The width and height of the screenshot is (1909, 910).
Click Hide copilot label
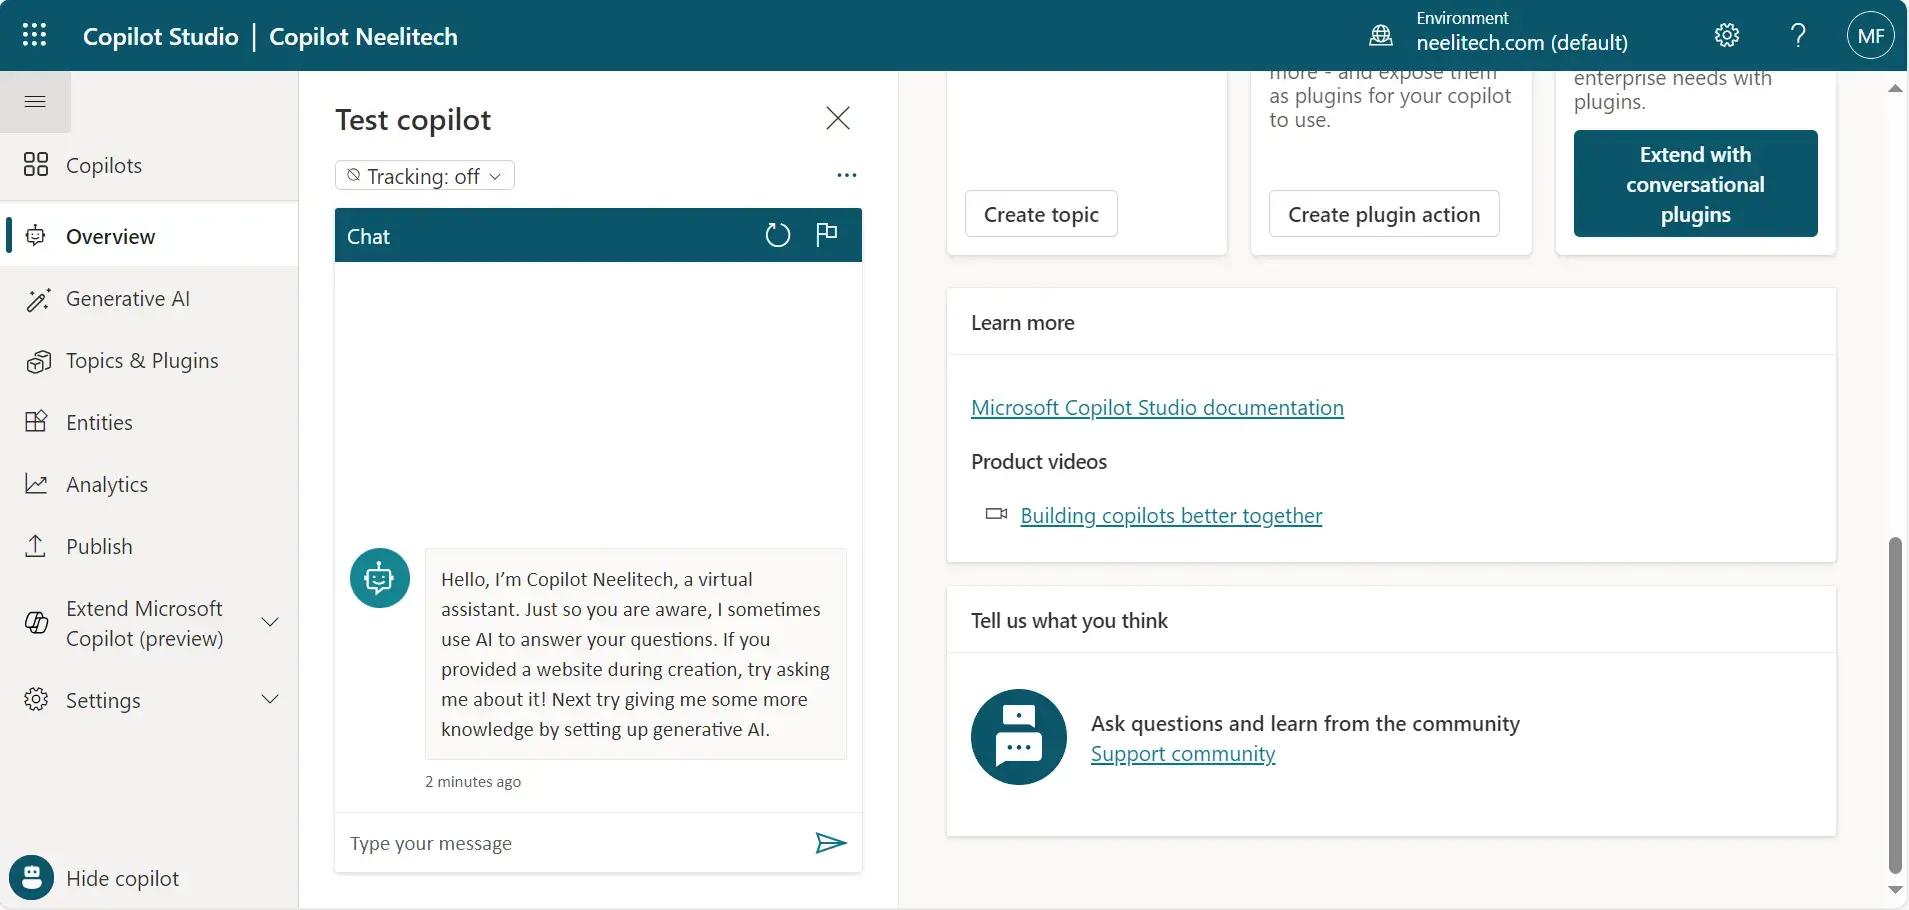pyautogui.click(x=122, y=878)
